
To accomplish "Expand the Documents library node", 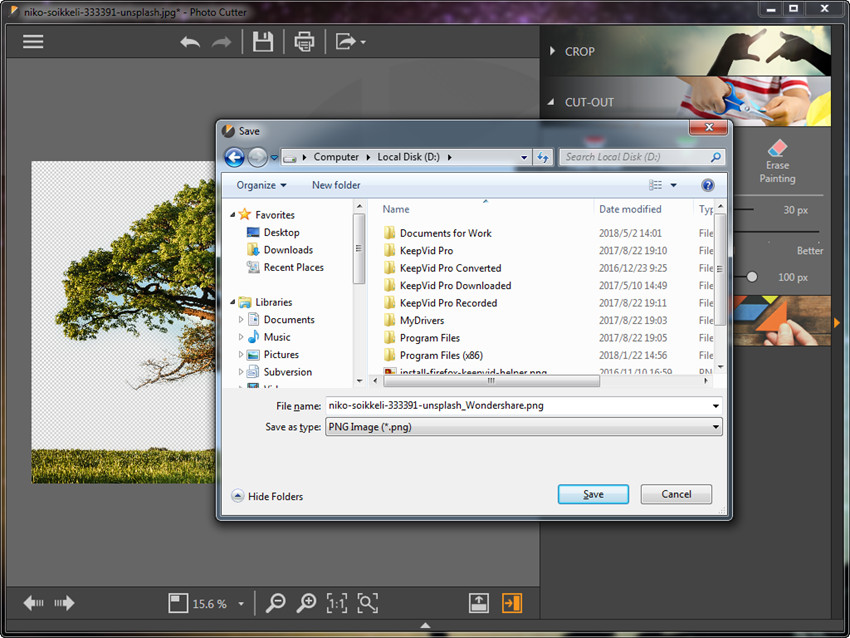I will [x=241, y=320].
